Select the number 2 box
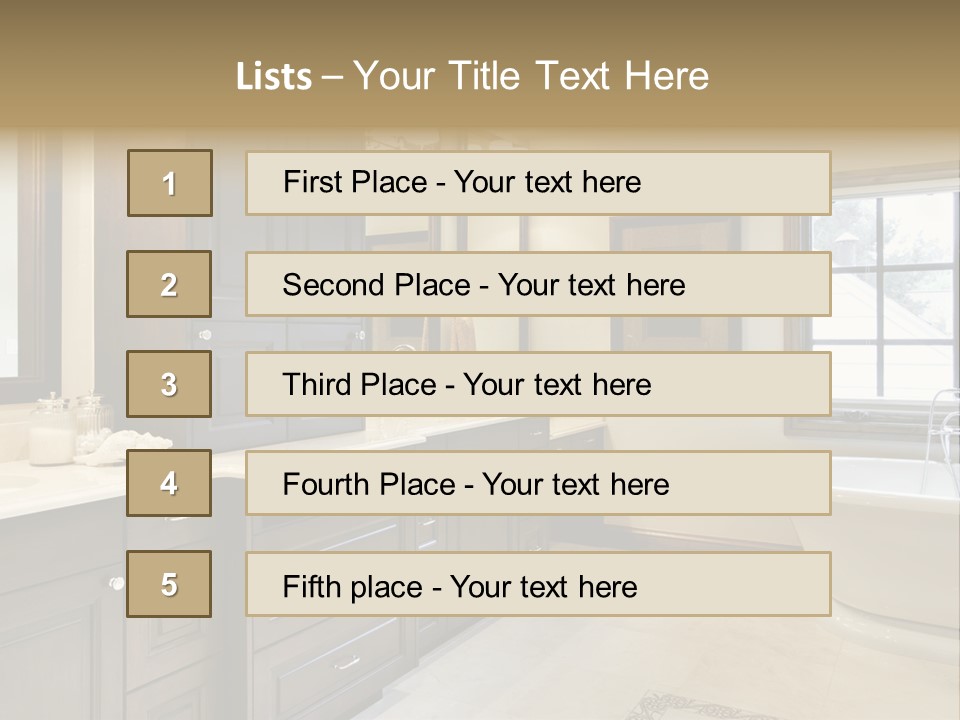 [x=169, y=284]
